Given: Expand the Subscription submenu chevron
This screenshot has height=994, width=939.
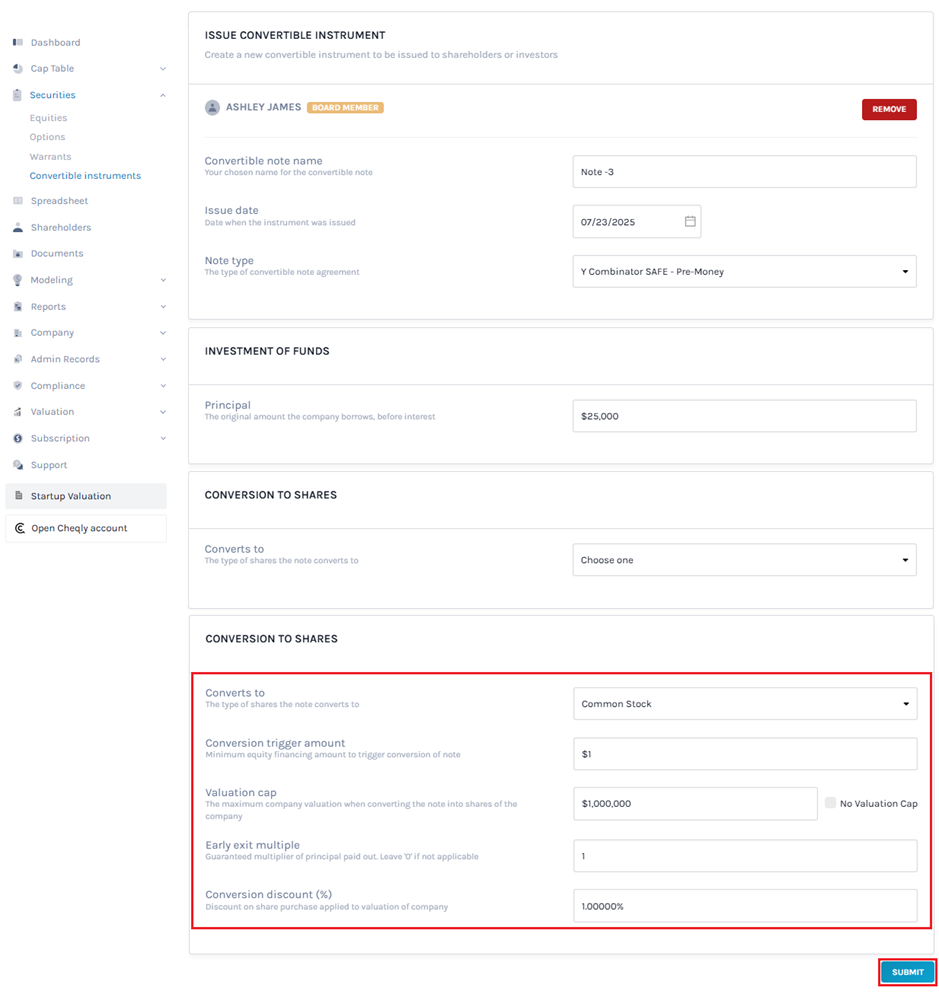Looking at the screenshot, I should click(x=163, y=439).
